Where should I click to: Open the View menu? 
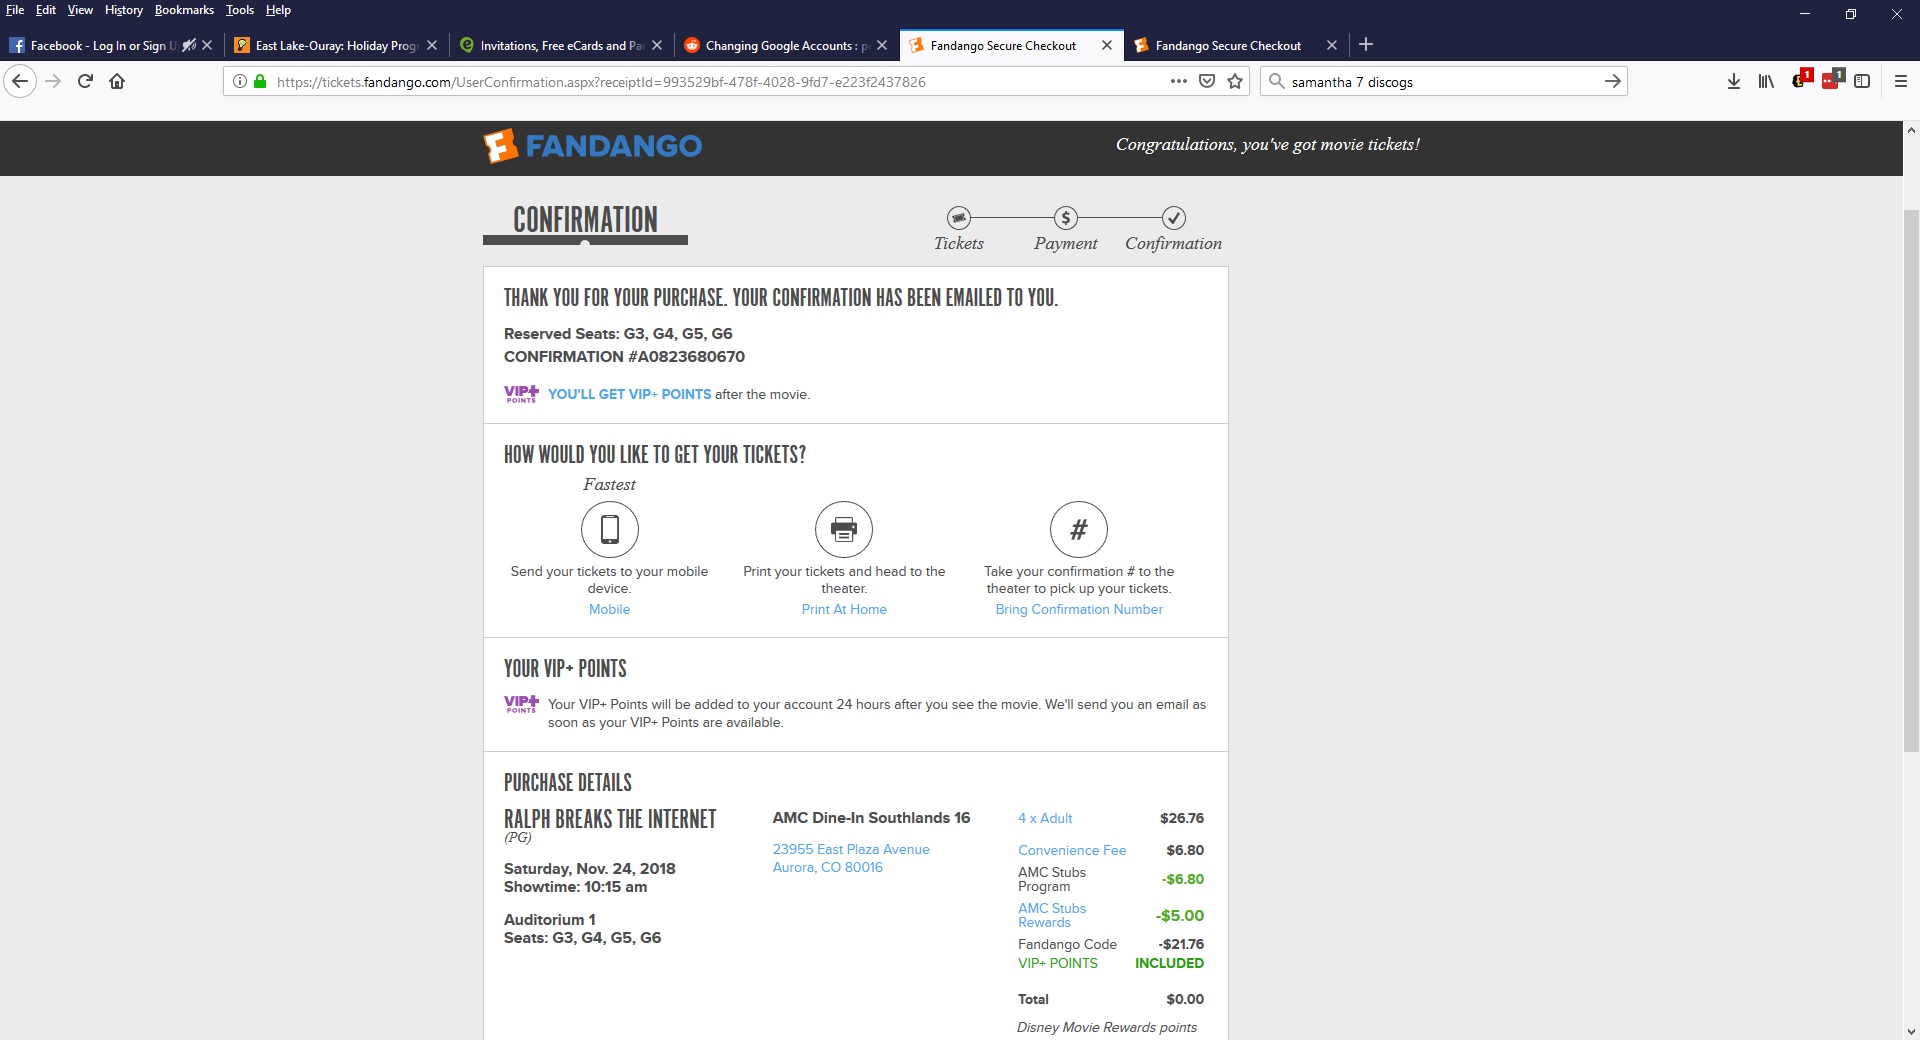[x=80, y=10]
